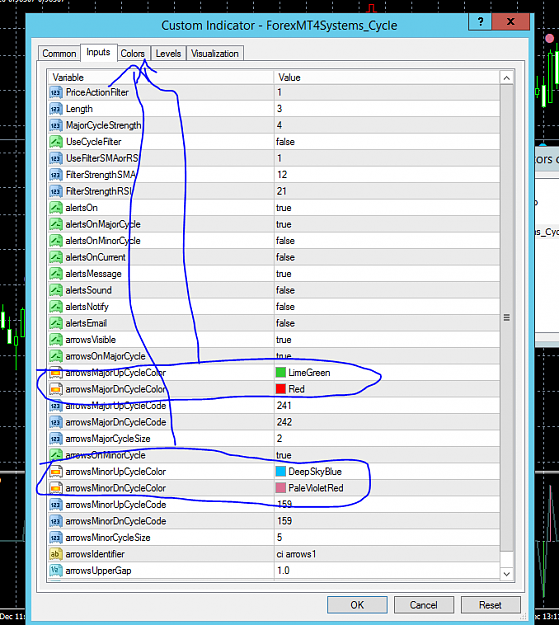The image size is (559, 625).
Task: Select the alertsOn true value cell
Action: point(387,208)
